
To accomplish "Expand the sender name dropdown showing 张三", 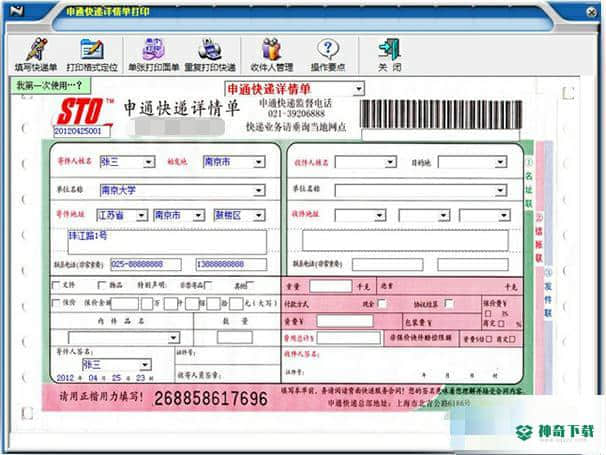I will click(149, 162).
